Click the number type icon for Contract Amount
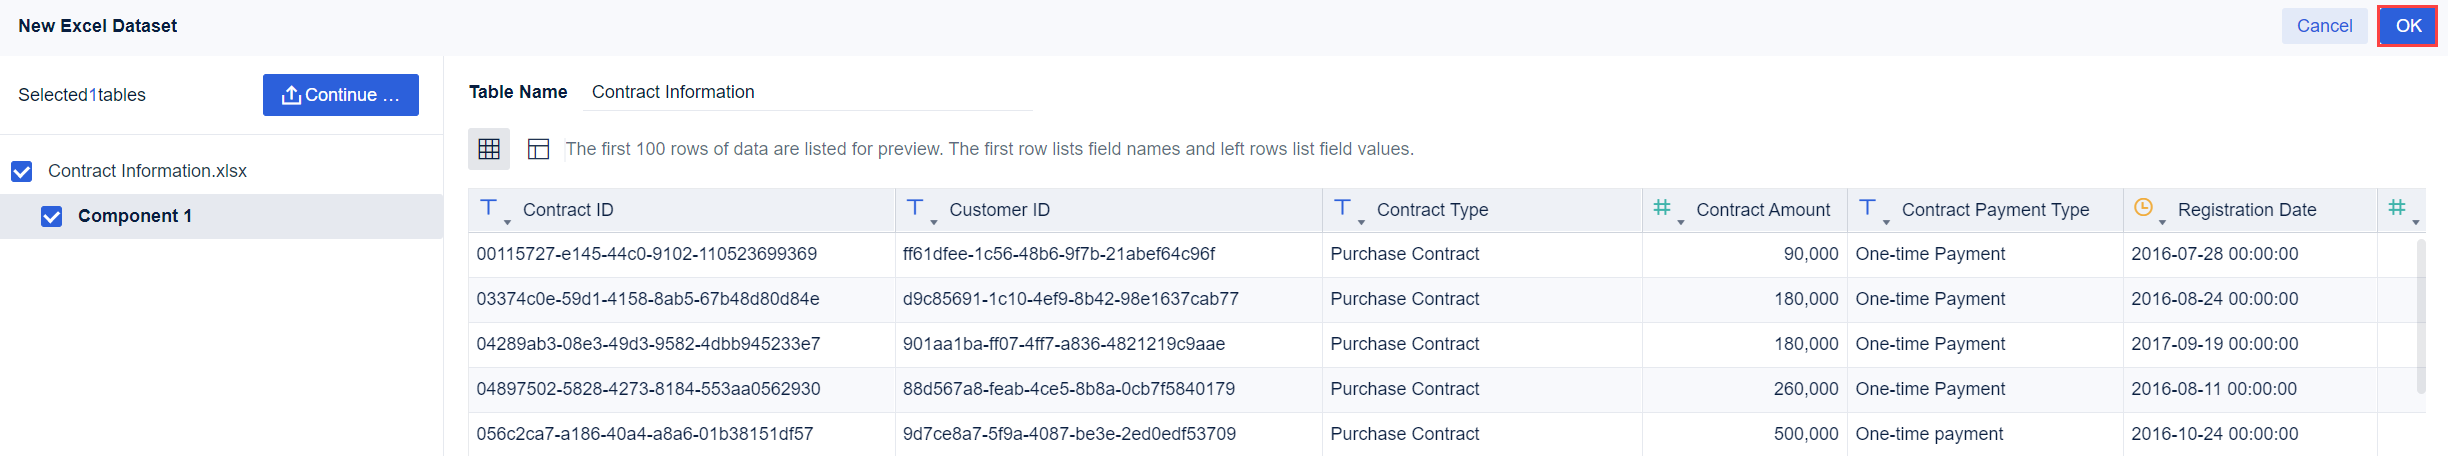2448x456 pixels. tap(1662, 208)
